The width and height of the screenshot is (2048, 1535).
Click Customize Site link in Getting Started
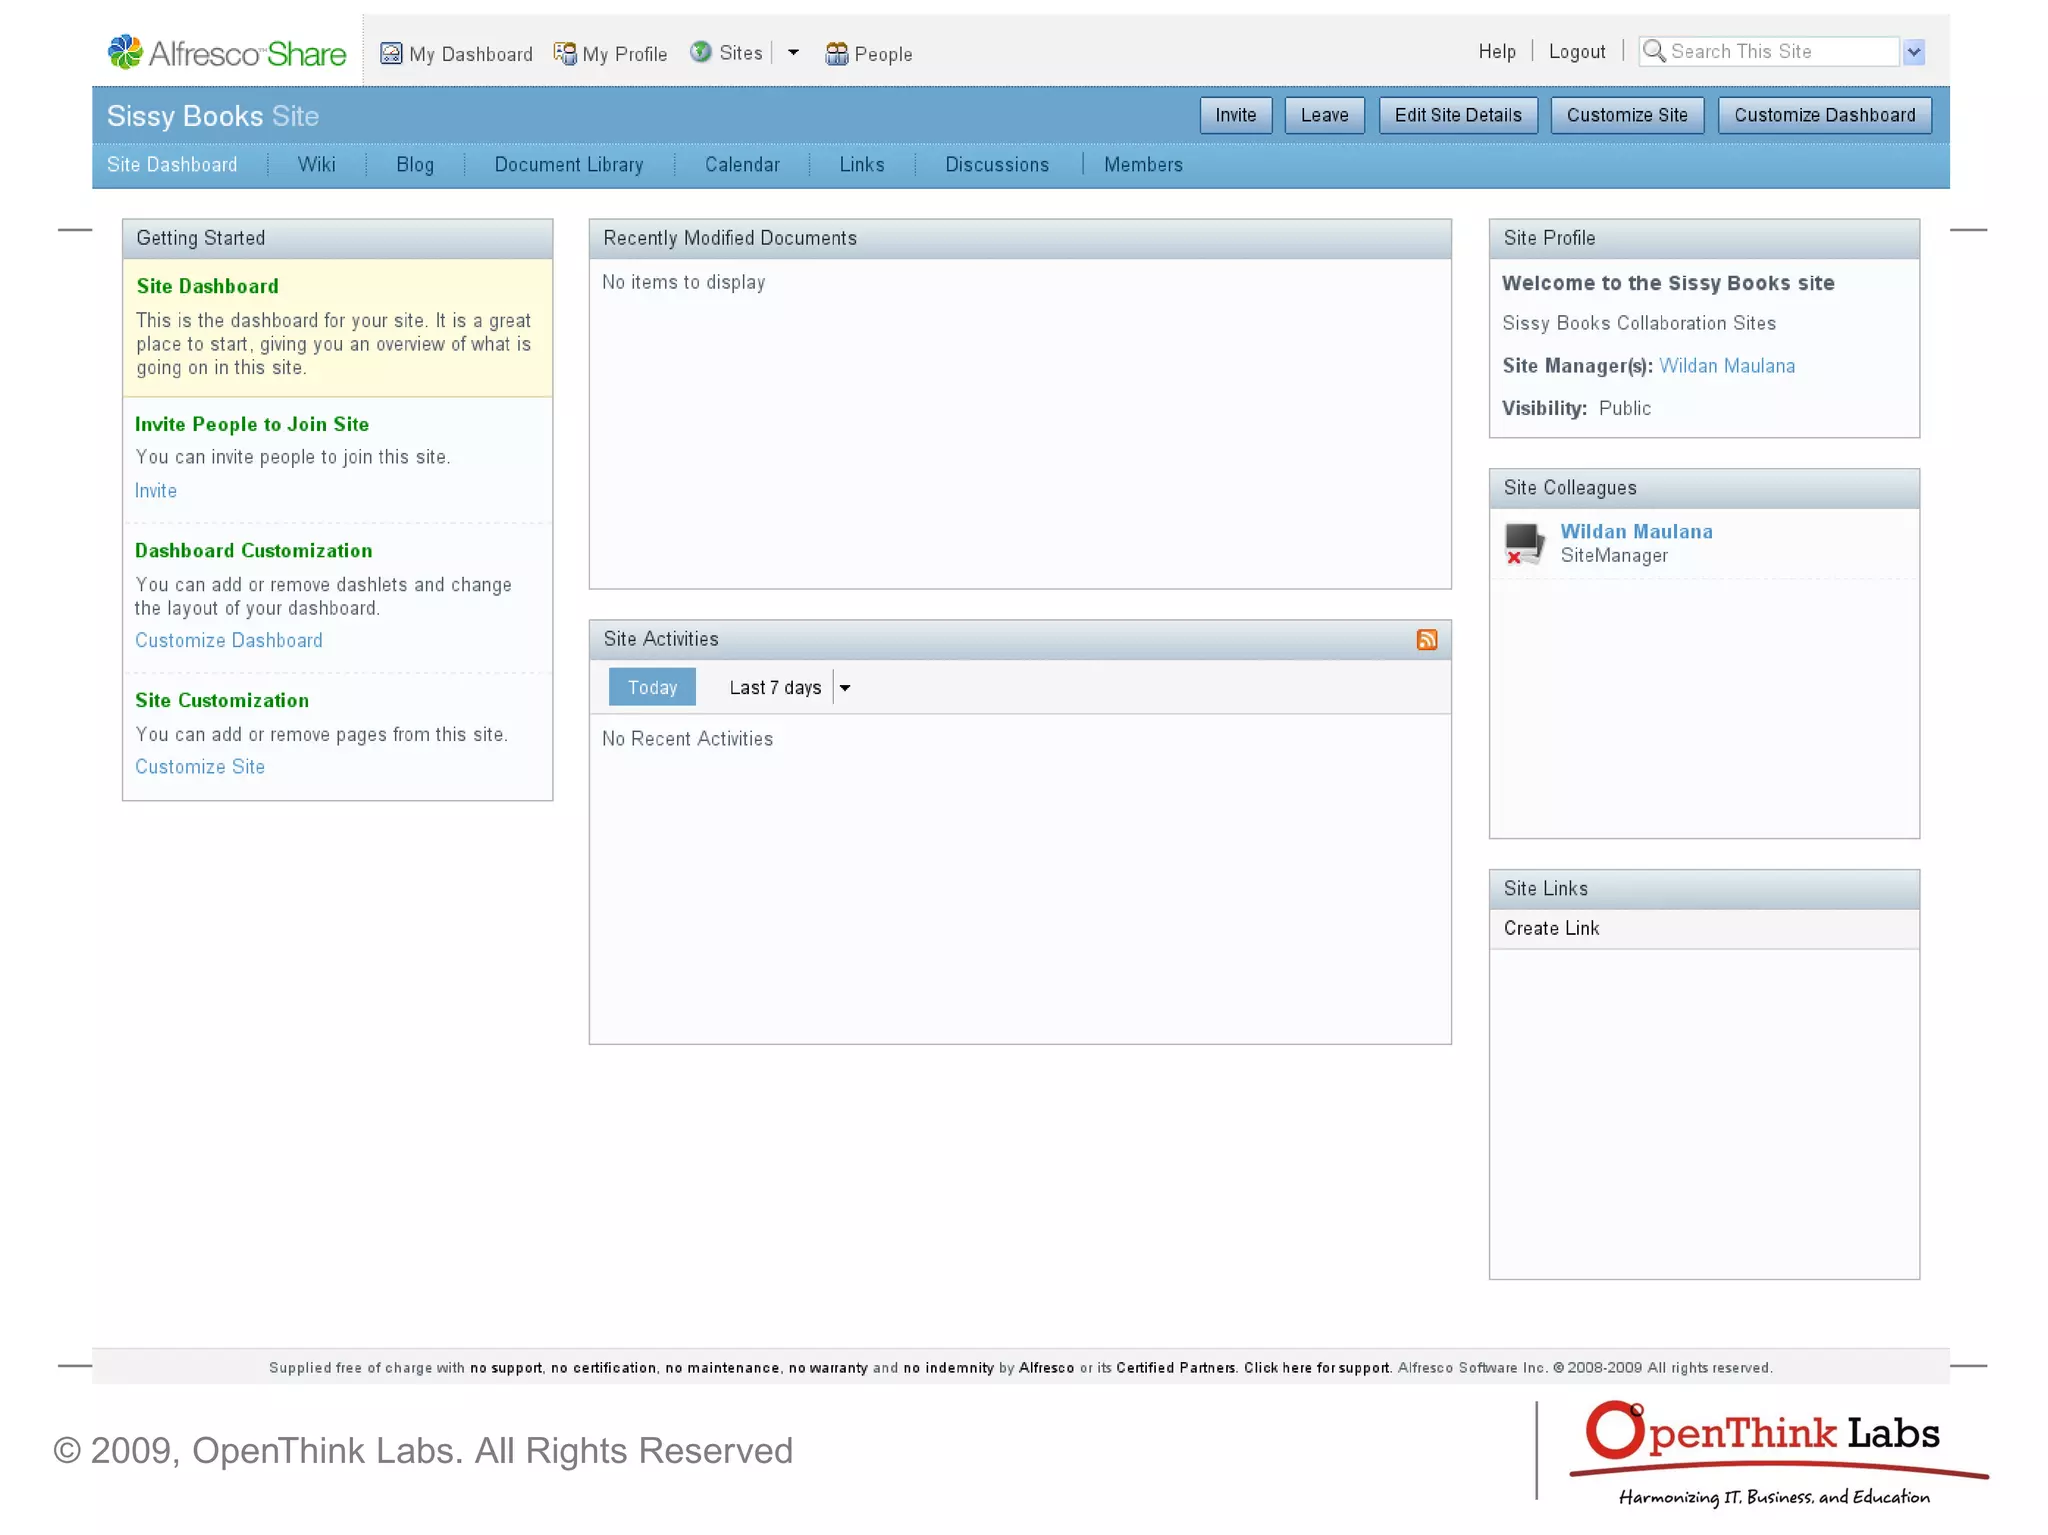[x=200, y=767]
